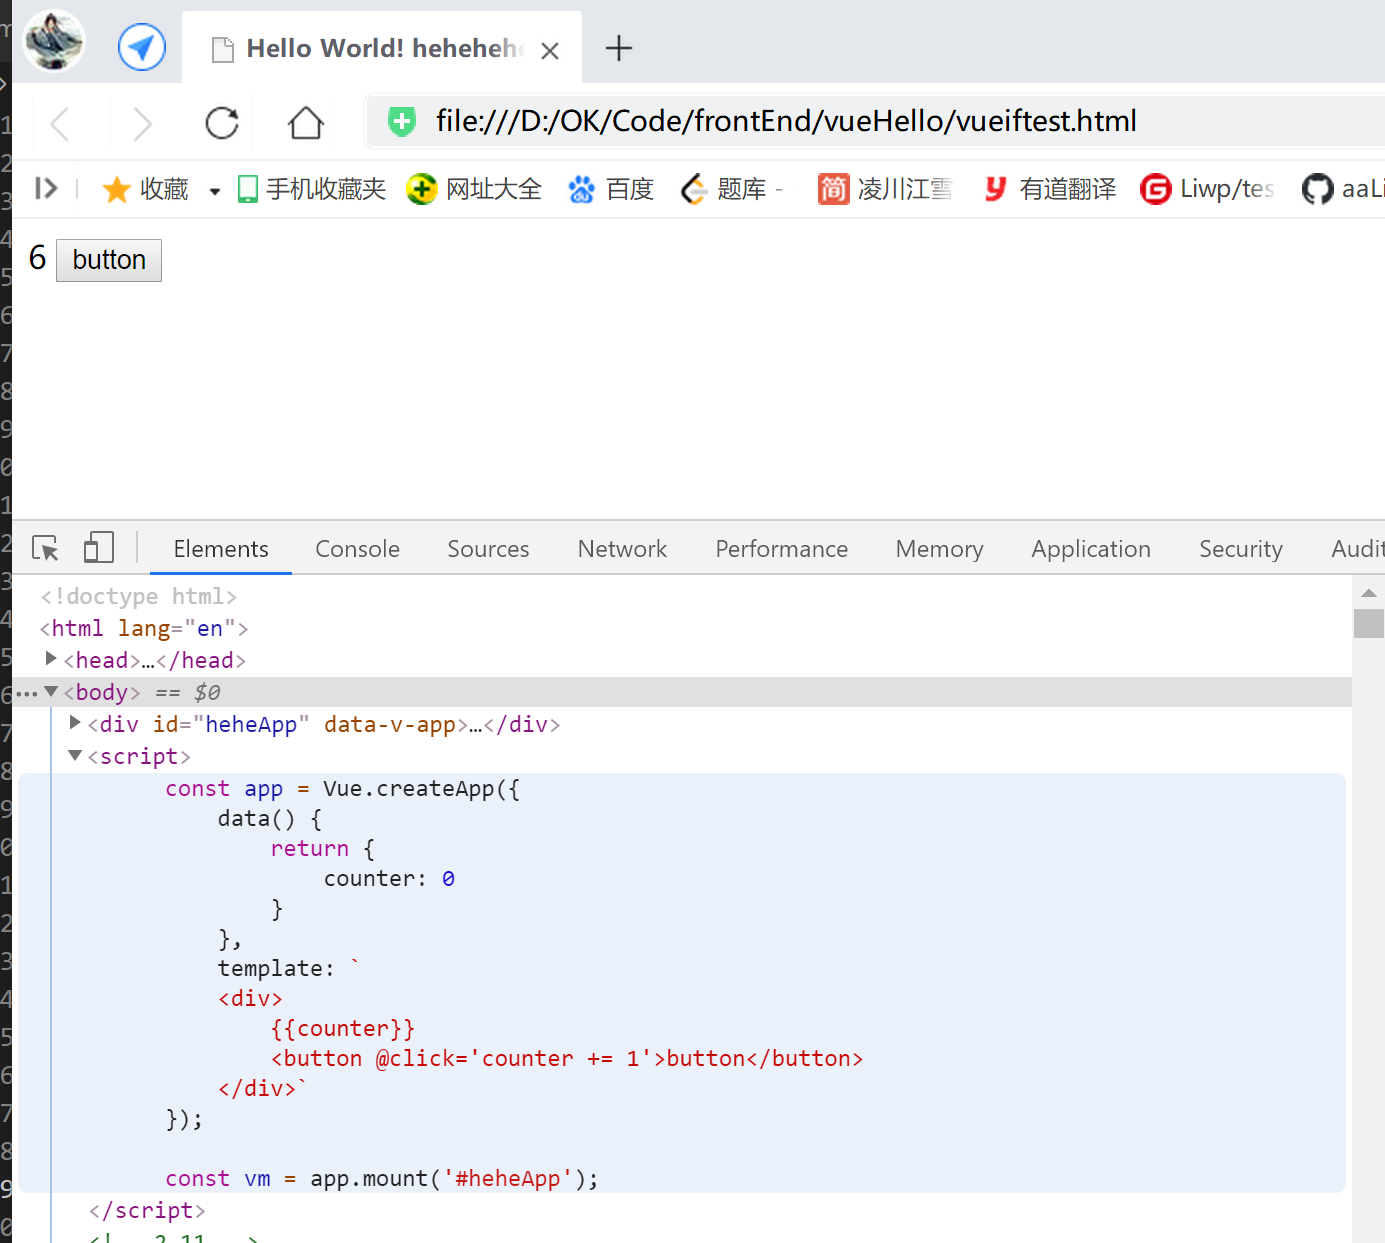The height and width of the screenshot is (1243, 1385).
Task: Open 有道翻译 bookmark
Action: [x=1049, y=189]
